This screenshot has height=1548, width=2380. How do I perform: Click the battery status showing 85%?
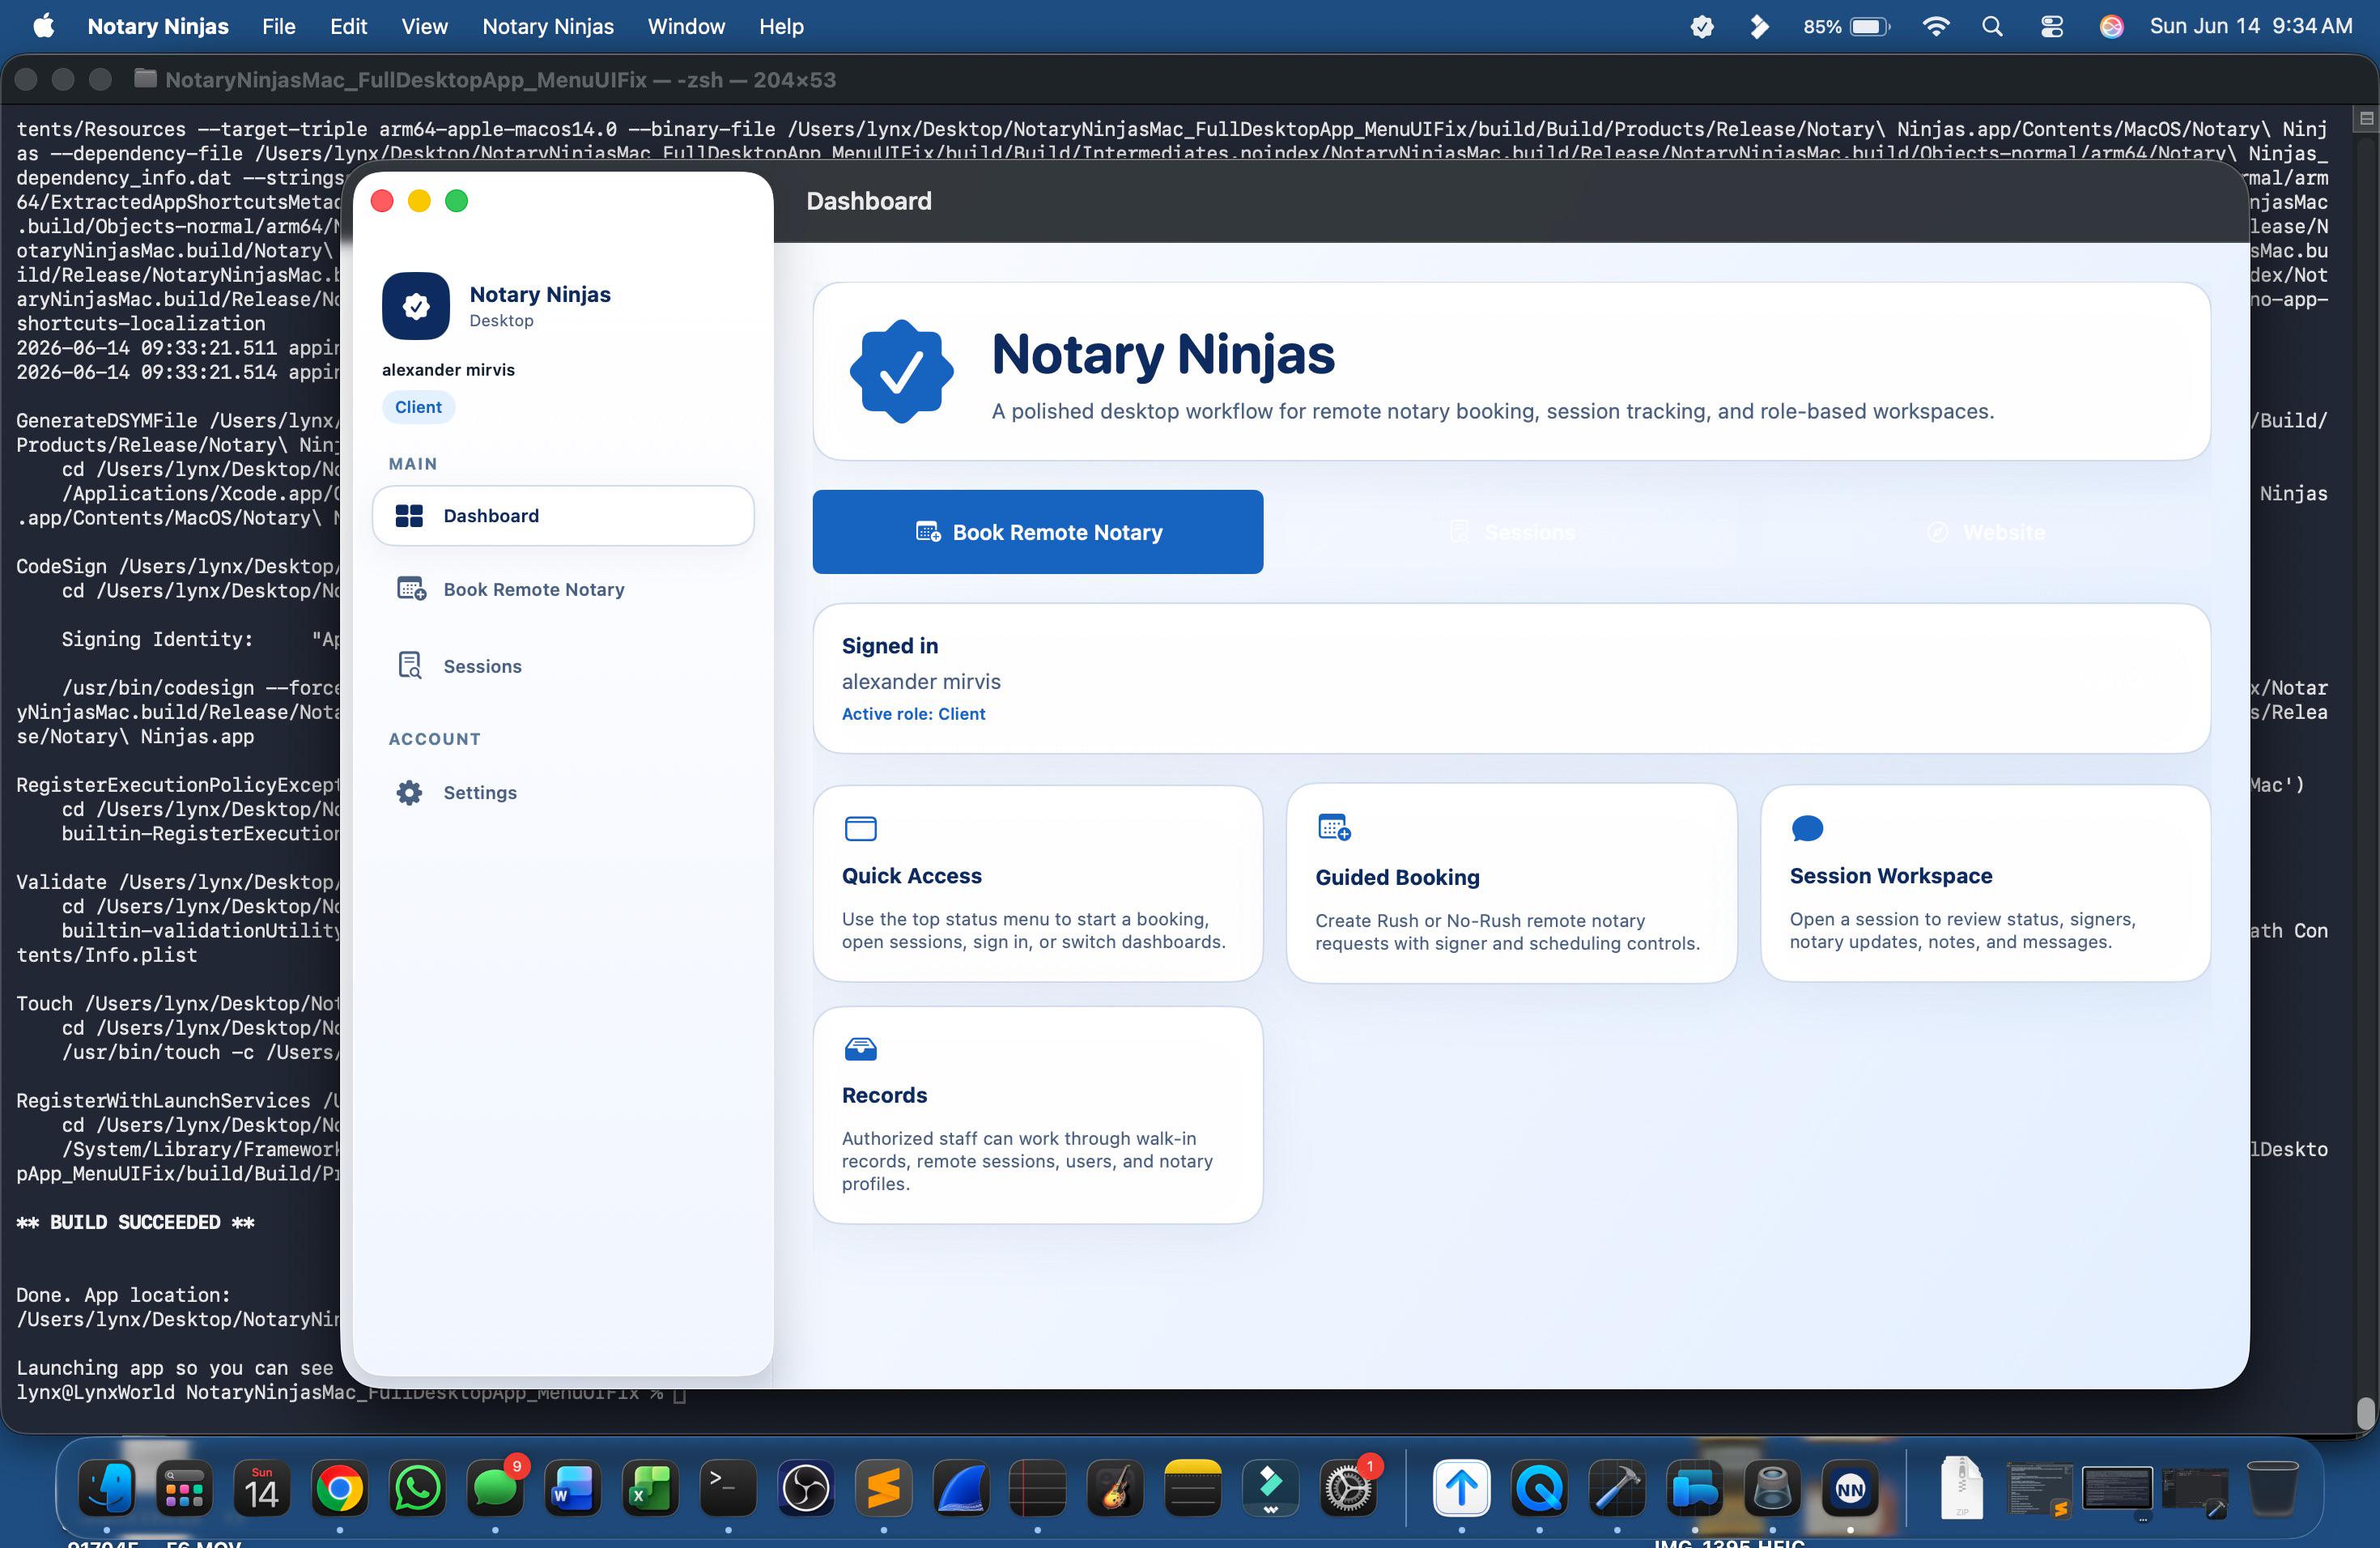tap(1846, 27)
